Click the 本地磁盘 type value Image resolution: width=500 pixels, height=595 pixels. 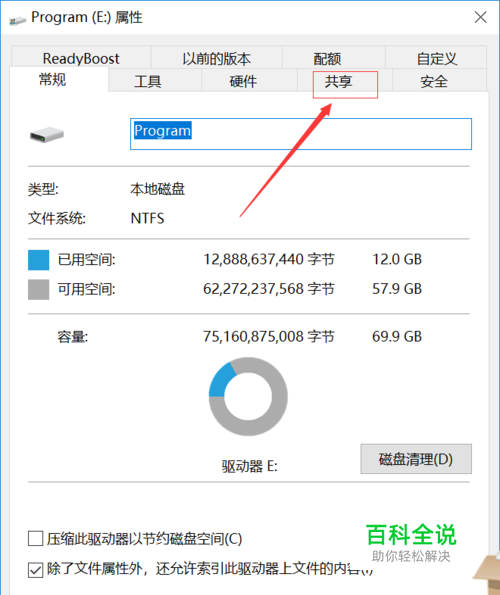pyautogui.click(x=157, y=189)
